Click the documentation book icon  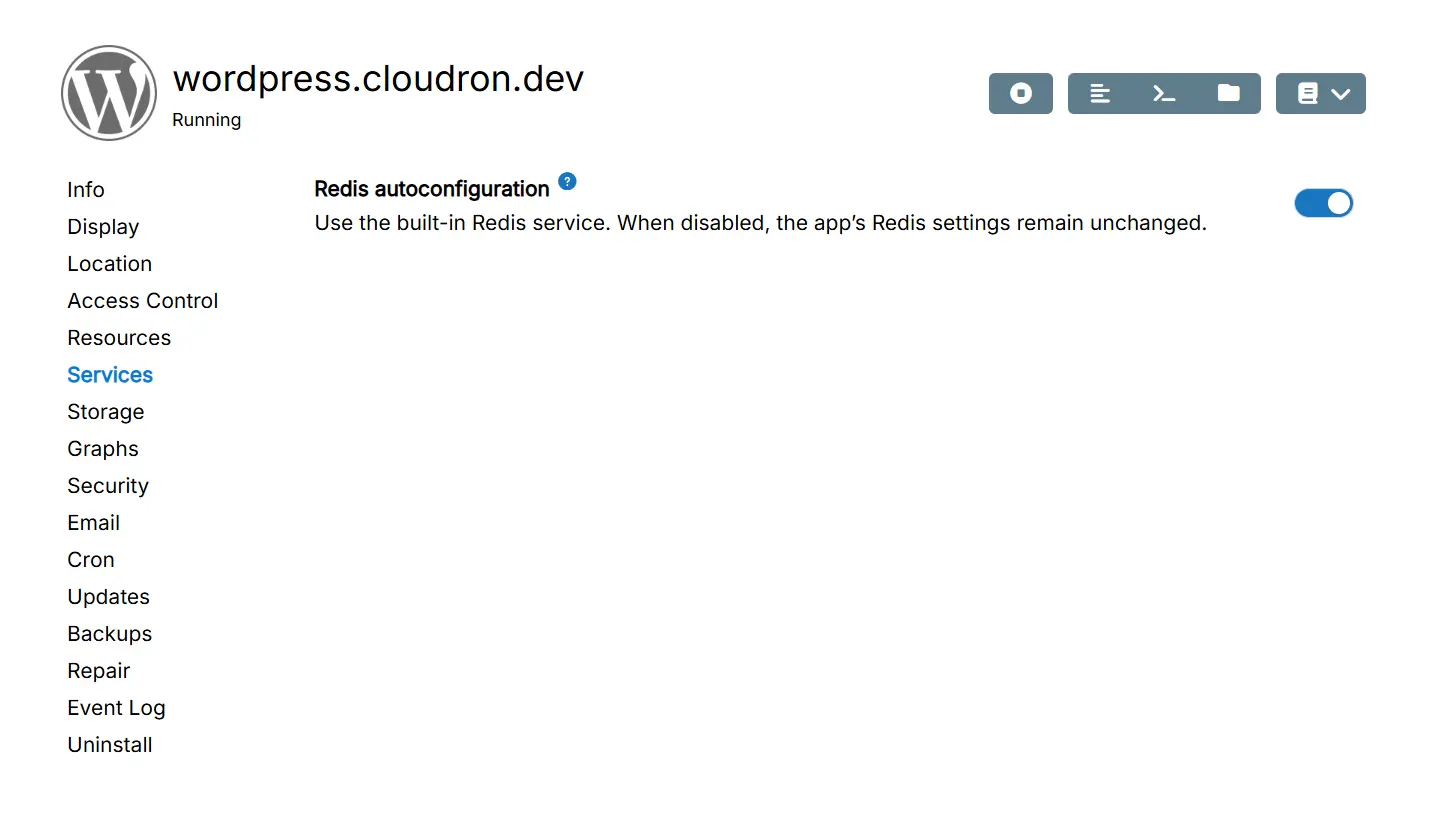1307,93
